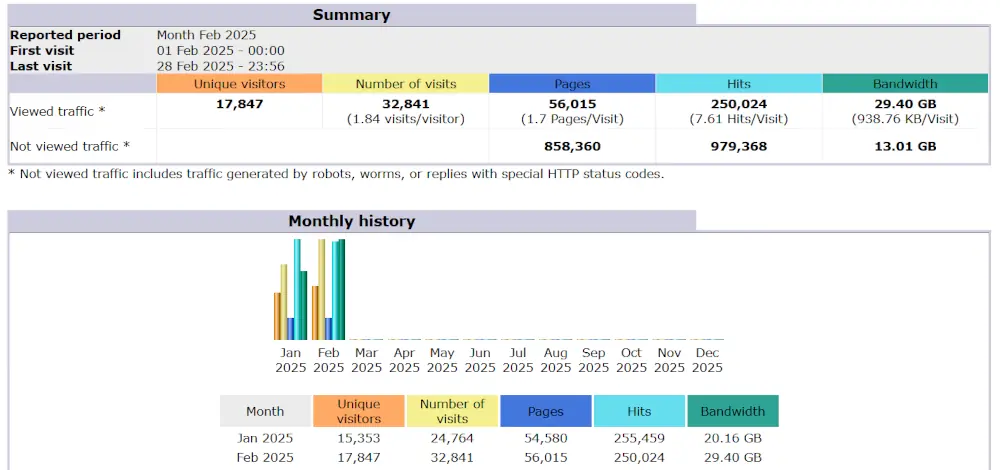Click the "Apr 2025" label under the chart
This screenshot has height=470, width=1000.
[404, 360]
